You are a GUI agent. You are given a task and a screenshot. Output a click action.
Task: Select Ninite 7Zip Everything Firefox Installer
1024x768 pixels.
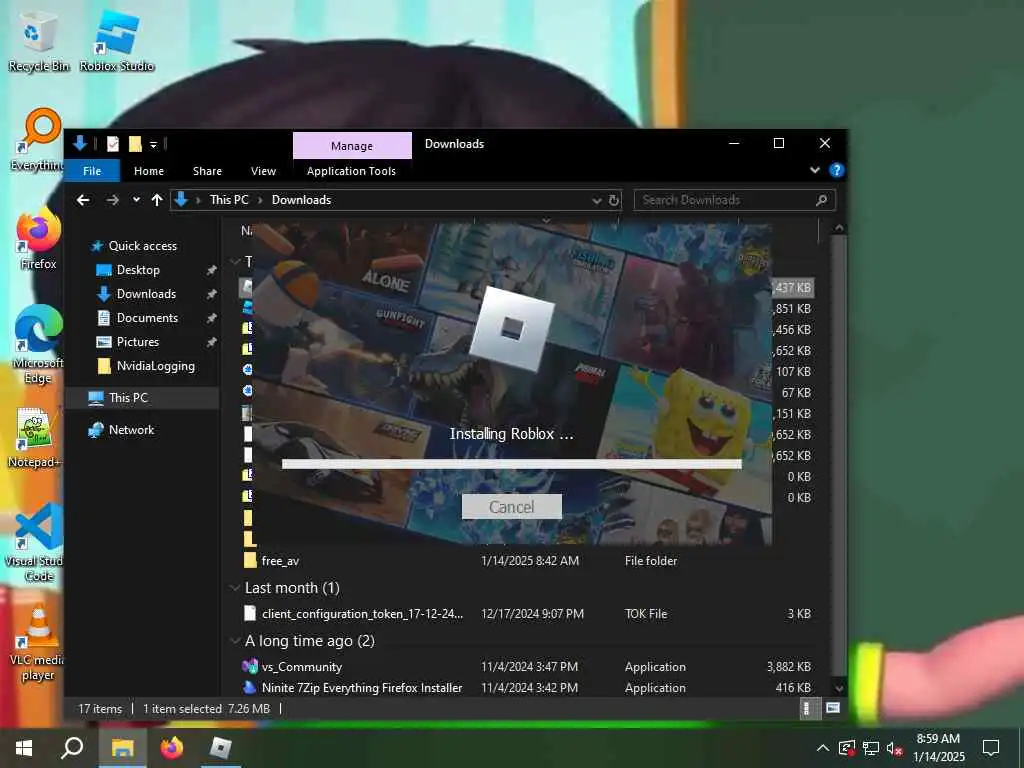[x=361, y=688]
